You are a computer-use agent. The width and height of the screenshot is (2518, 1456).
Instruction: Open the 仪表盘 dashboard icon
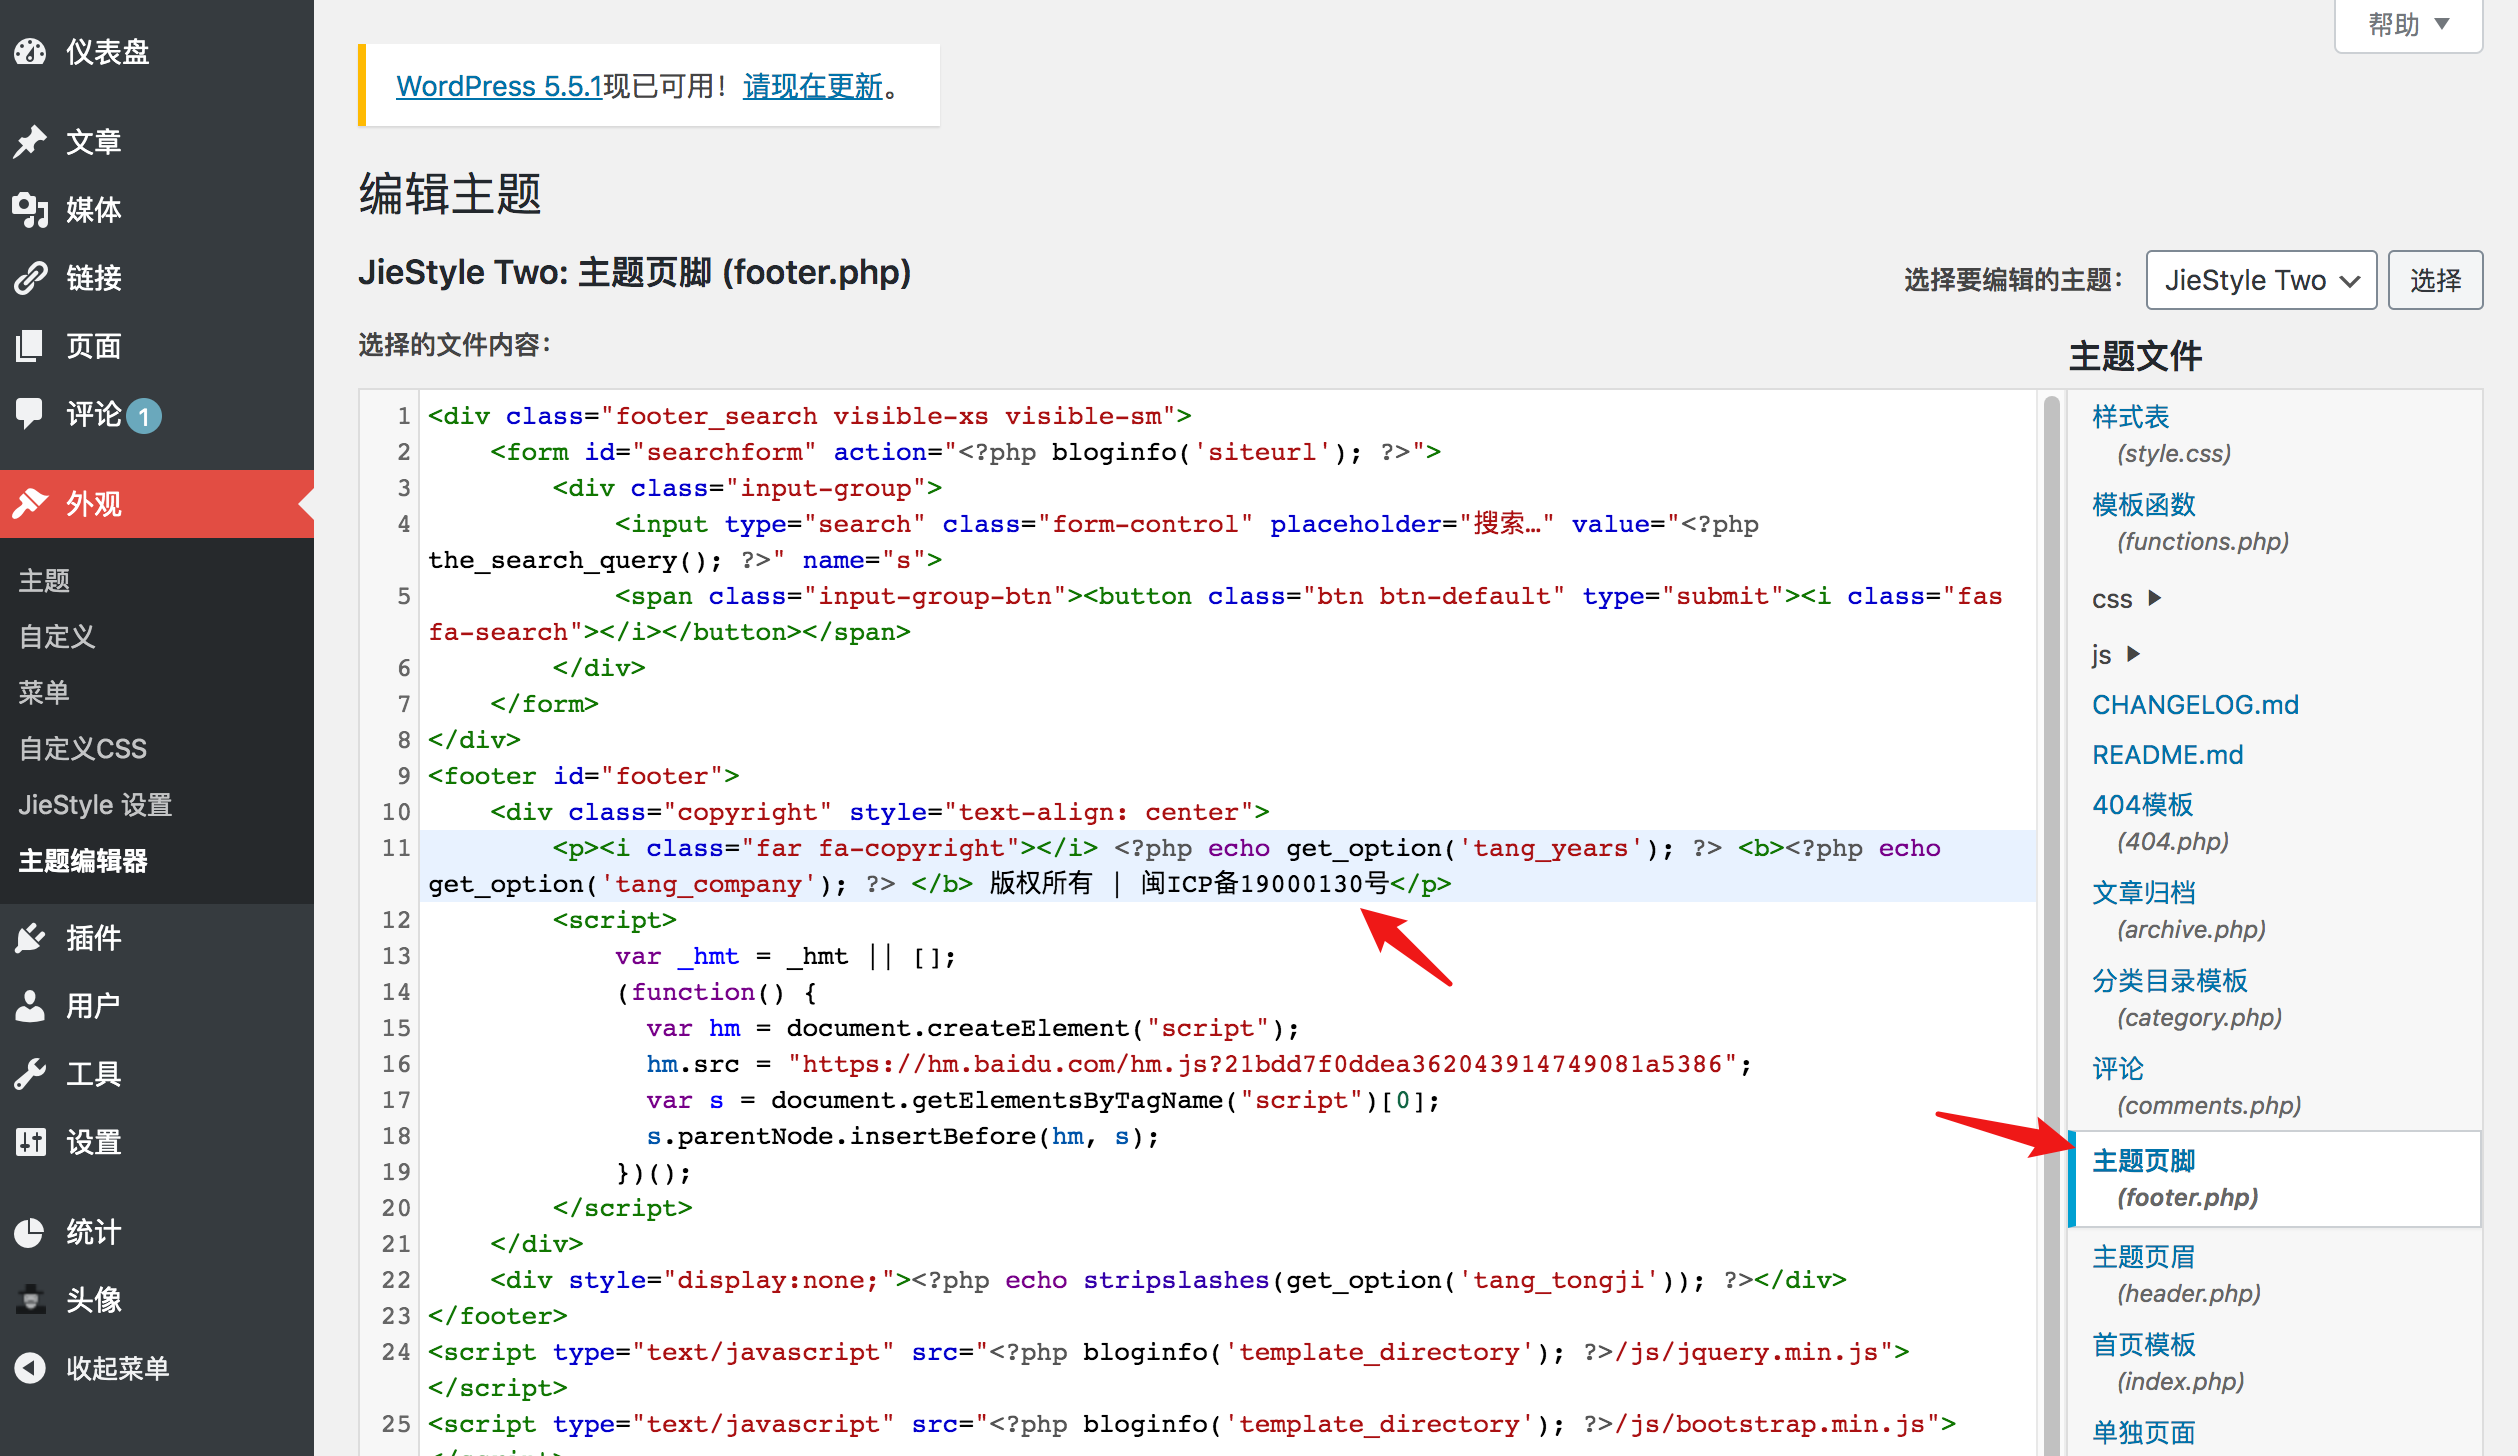pyautogui.click(x=31, y=52)
